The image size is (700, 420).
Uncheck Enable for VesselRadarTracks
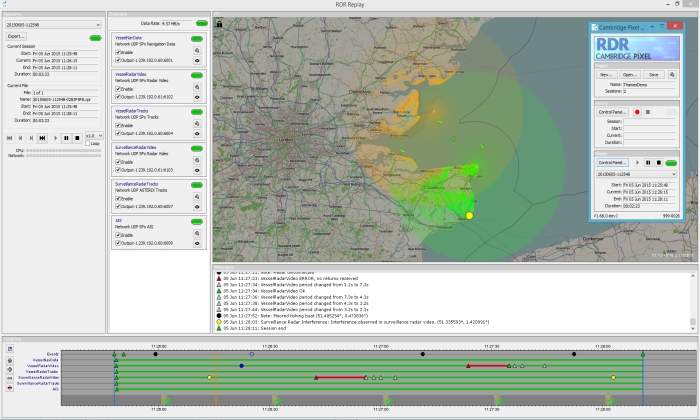point(118,125)
